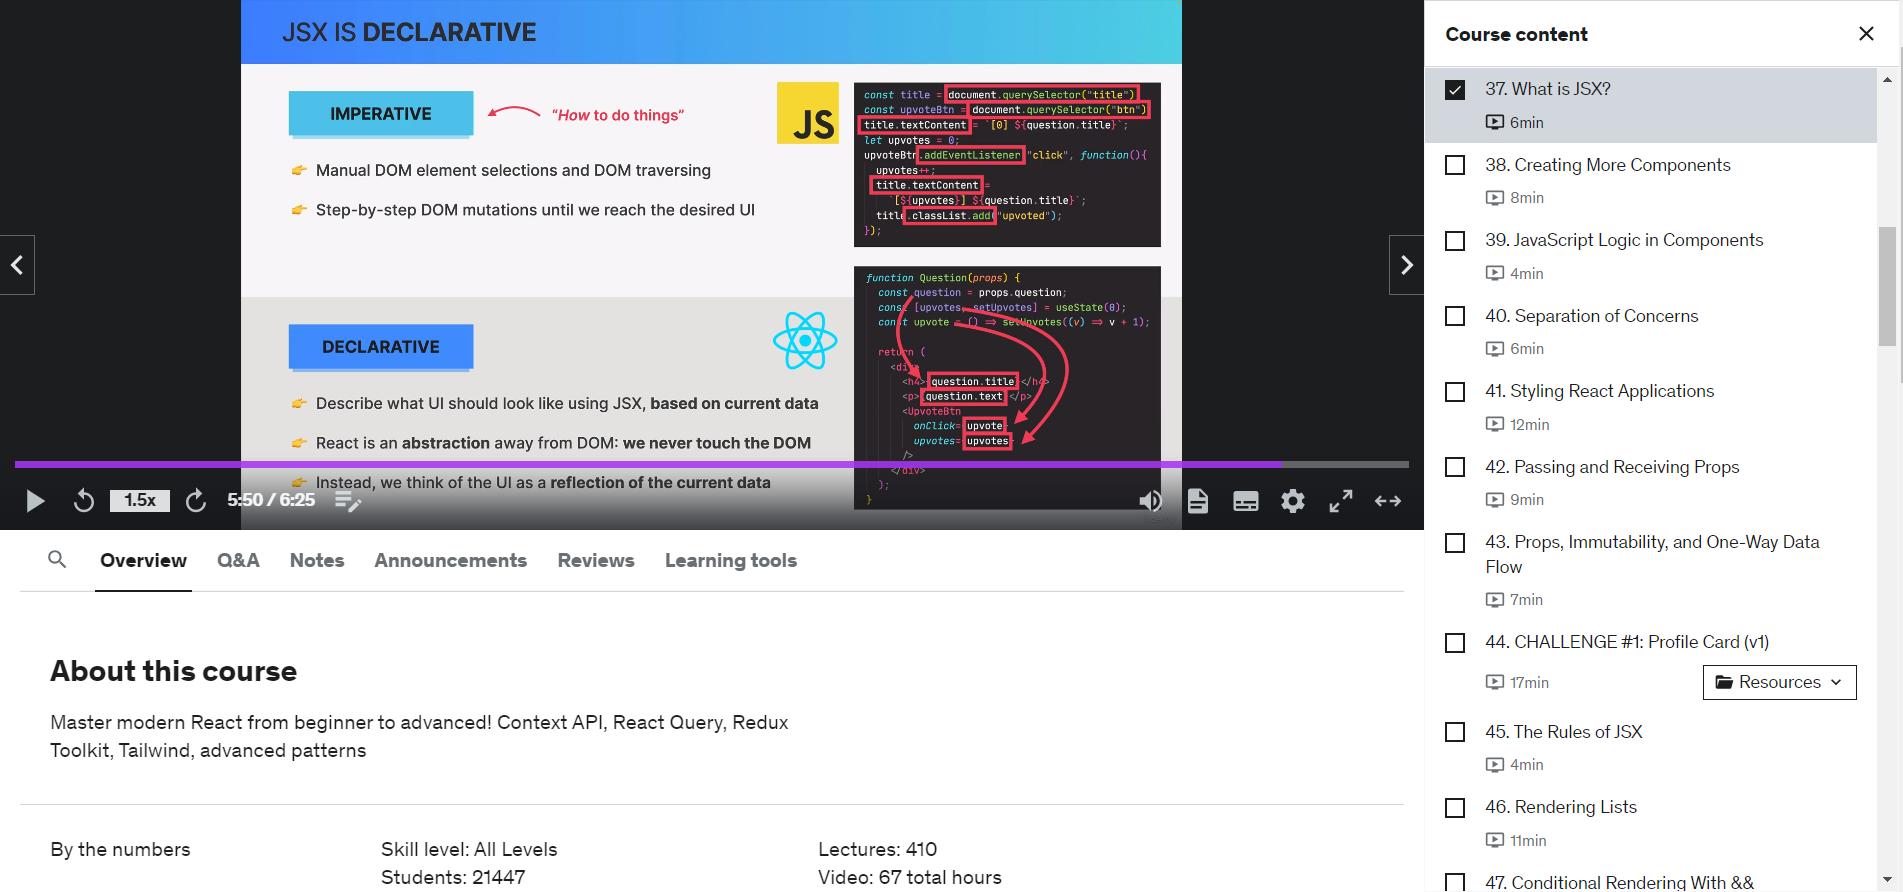Go to next lecture with right chevron
Screen dimensions: 1903x892
(x=1406, y=265)
